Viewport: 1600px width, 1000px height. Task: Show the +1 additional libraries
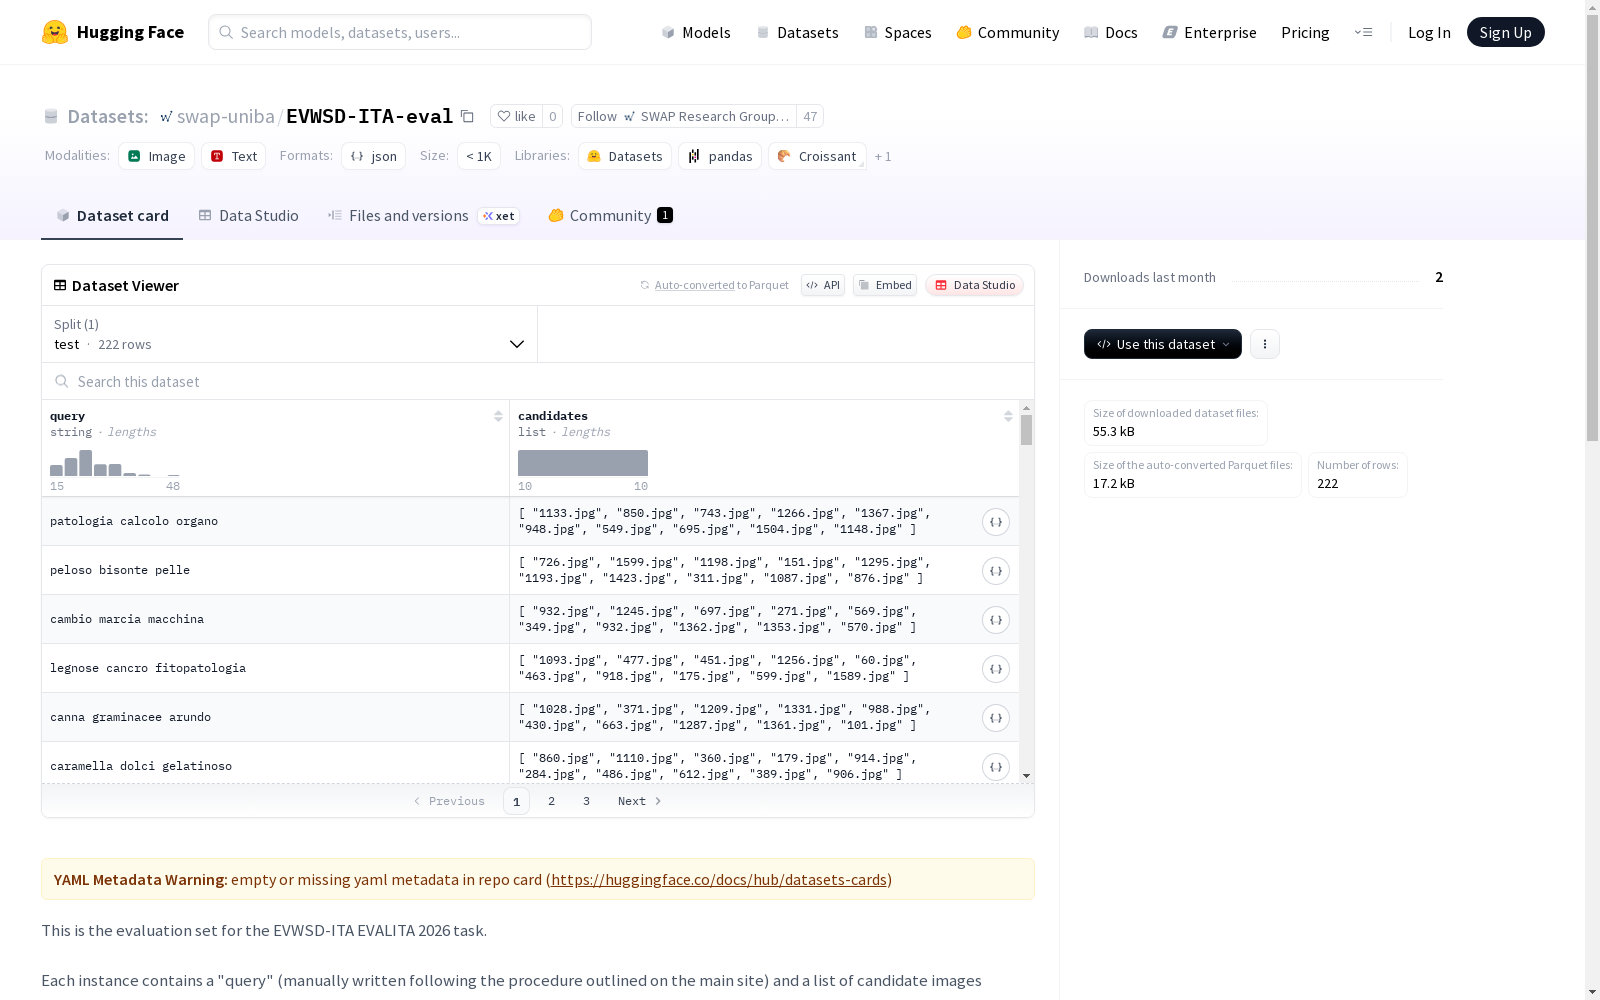883,157
